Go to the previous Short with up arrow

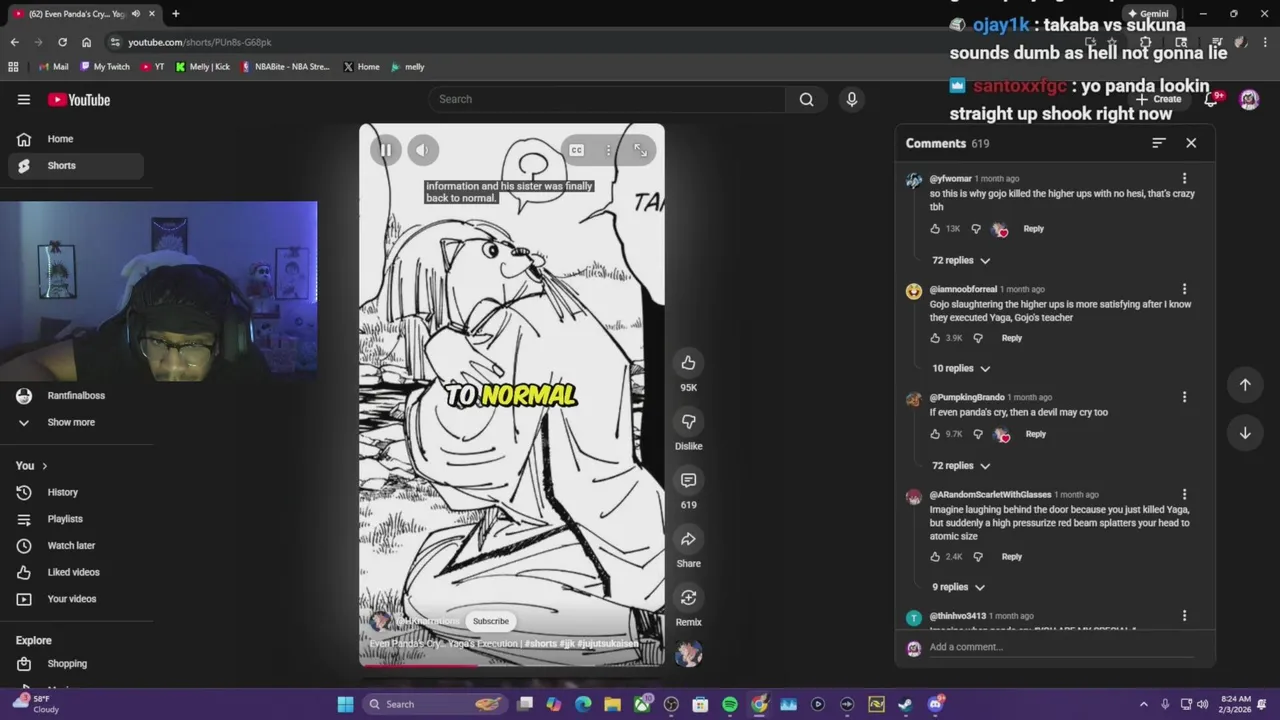pyautogui.click(x=1245, y=385)
